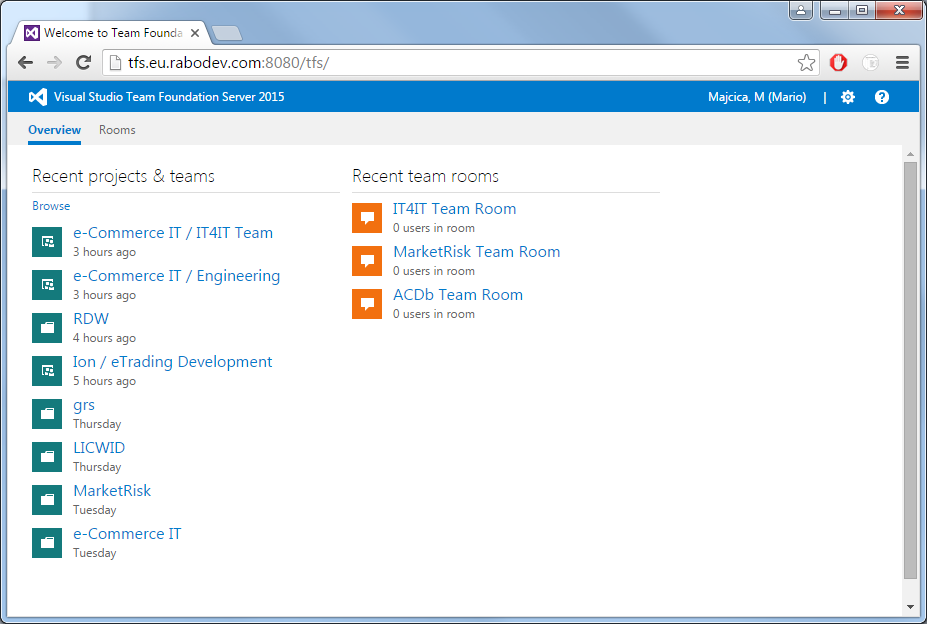Click the browser forward arrow
The width and height of the screenshot is (927, 624).
tap(54, 63)
